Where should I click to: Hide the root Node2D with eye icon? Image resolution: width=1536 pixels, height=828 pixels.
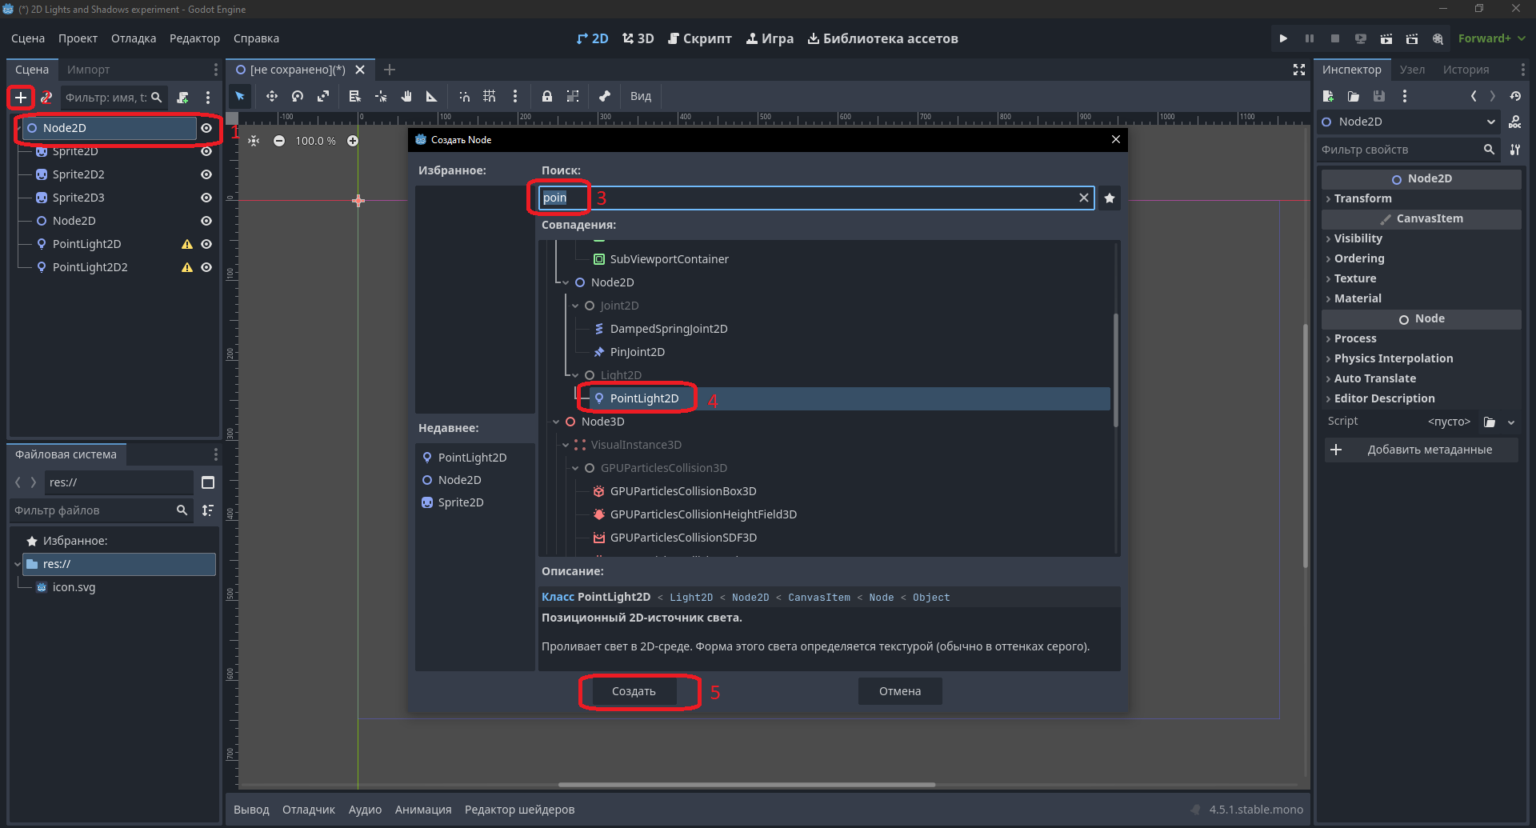[206, 128]
